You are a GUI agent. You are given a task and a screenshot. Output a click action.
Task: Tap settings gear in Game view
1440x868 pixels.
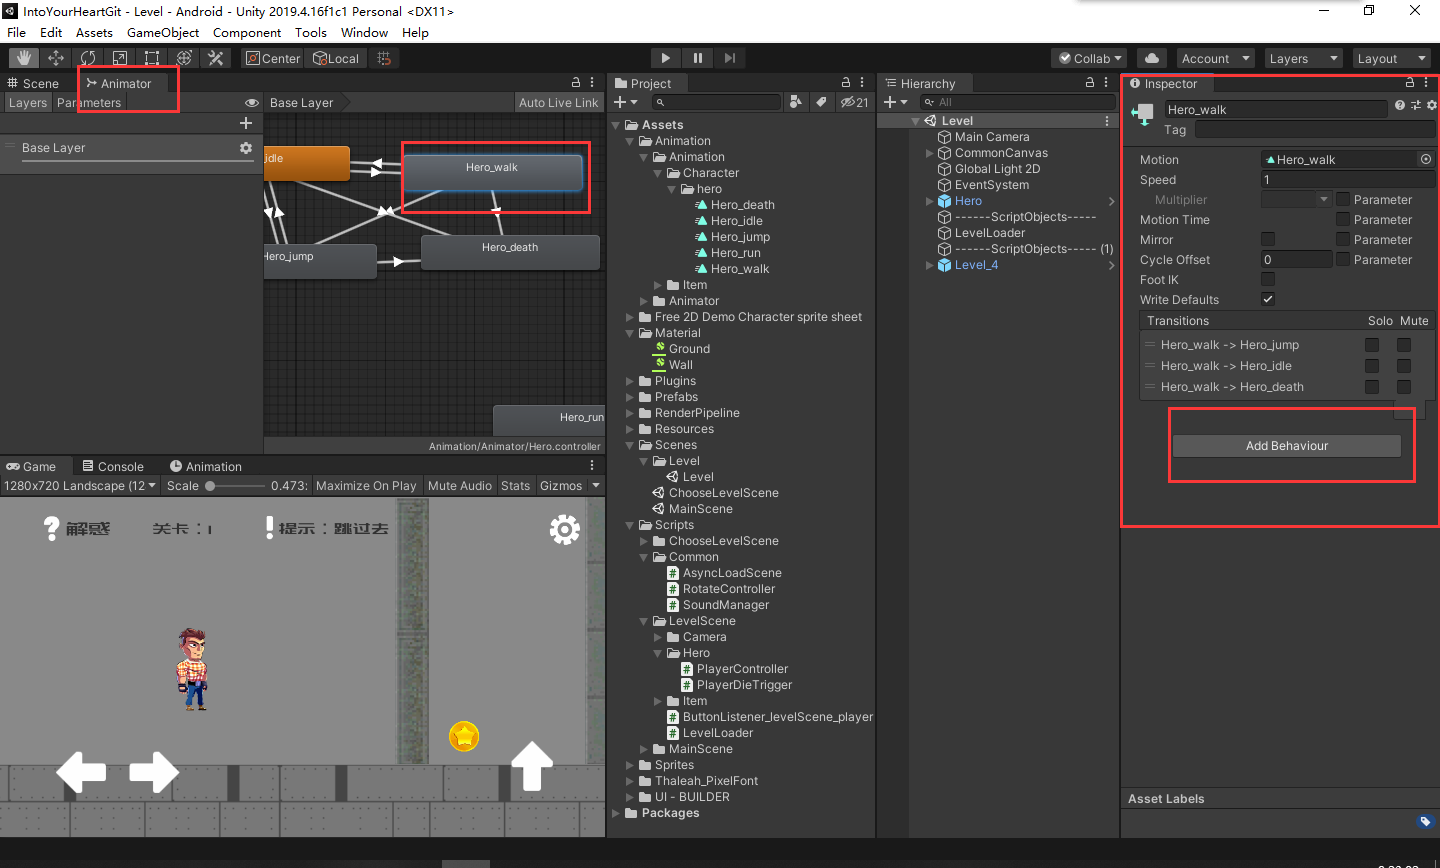point(565,530)
